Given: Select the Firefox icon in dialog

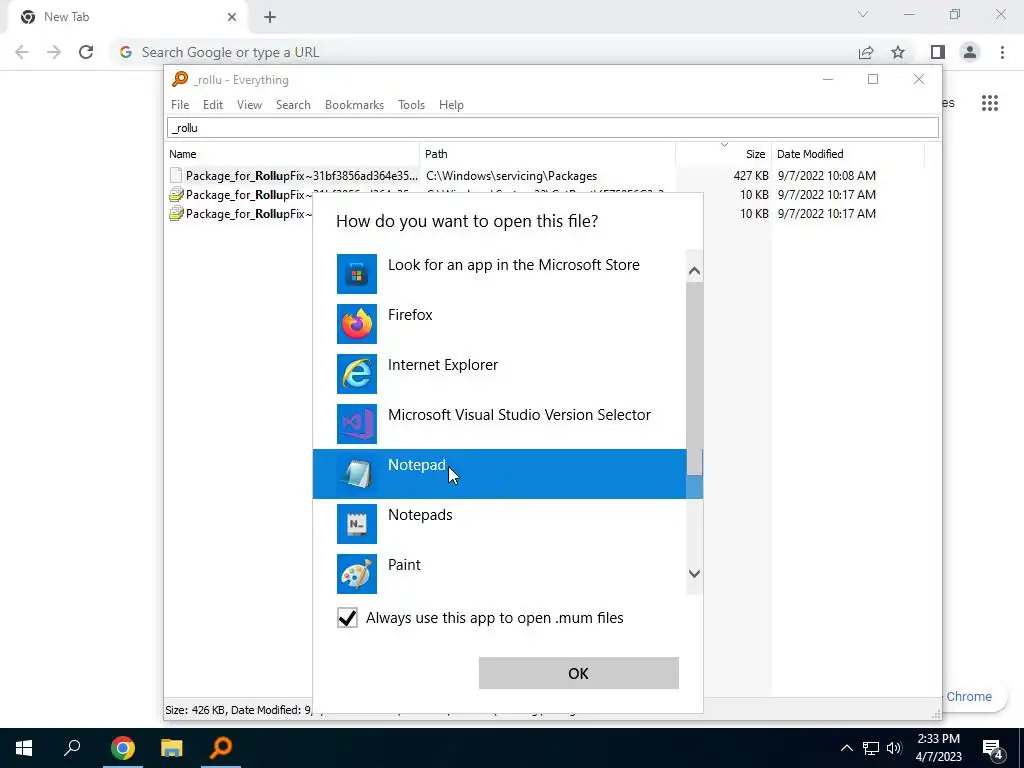Looking at the screenshot, I should pyautogui.click(x=357, y=324).
